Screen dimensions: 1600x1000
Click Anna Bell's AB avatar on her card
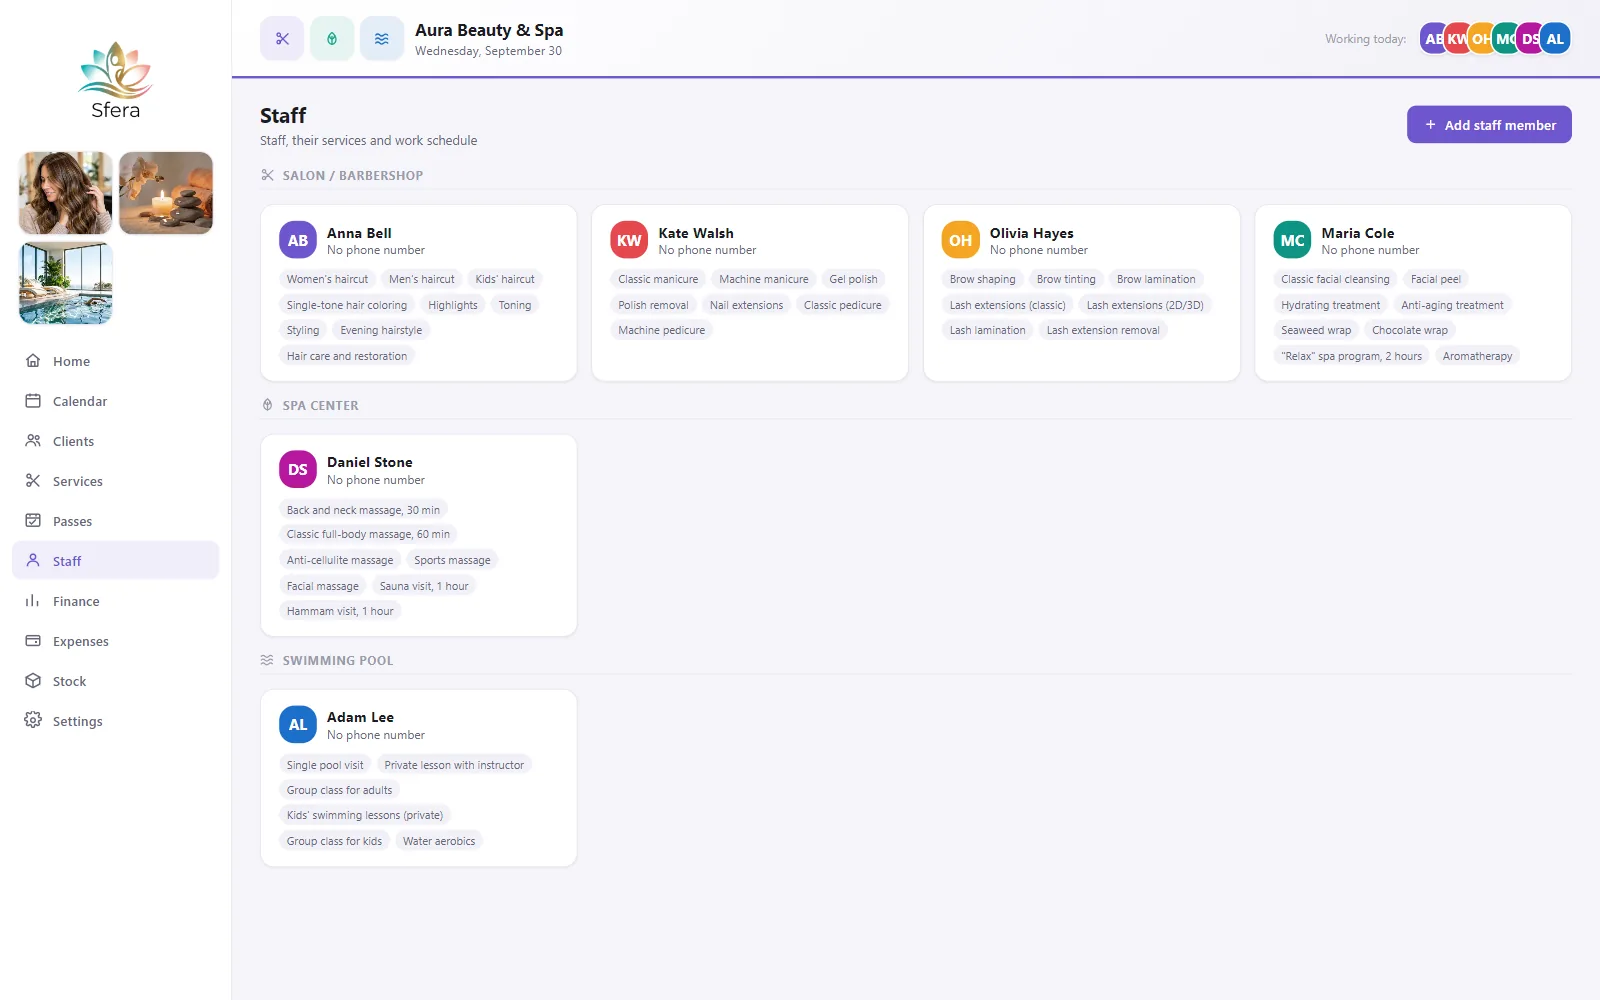[298, 240]
